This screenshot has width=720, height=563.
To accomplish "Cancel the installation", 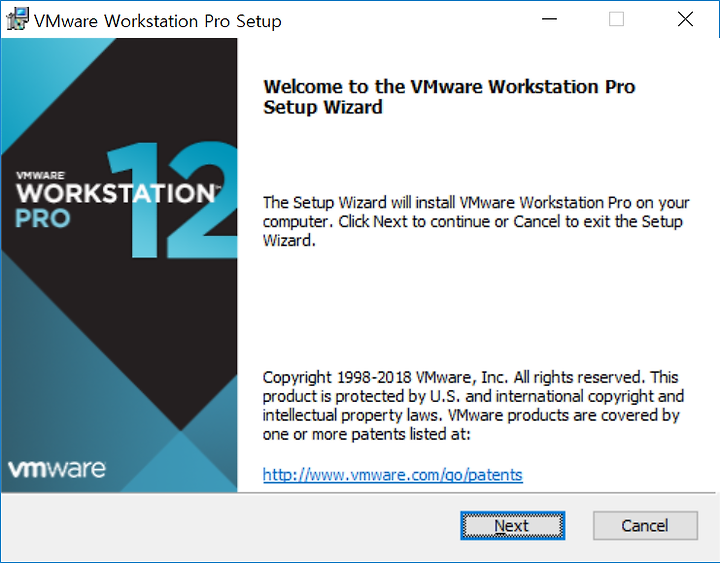I will [x=645, y=525].
